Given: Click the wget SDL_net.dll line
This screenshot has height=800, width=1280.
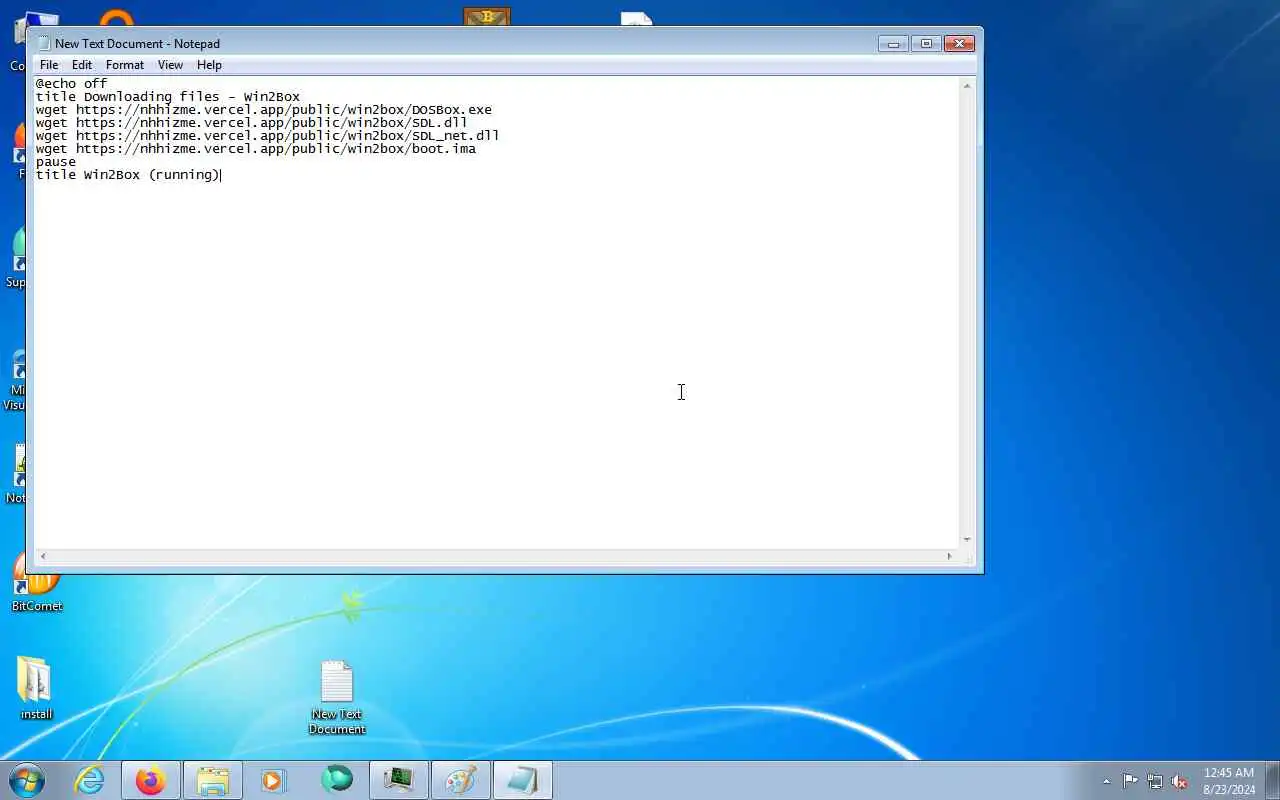Looking at the screenshot, I should pos(268,136).
